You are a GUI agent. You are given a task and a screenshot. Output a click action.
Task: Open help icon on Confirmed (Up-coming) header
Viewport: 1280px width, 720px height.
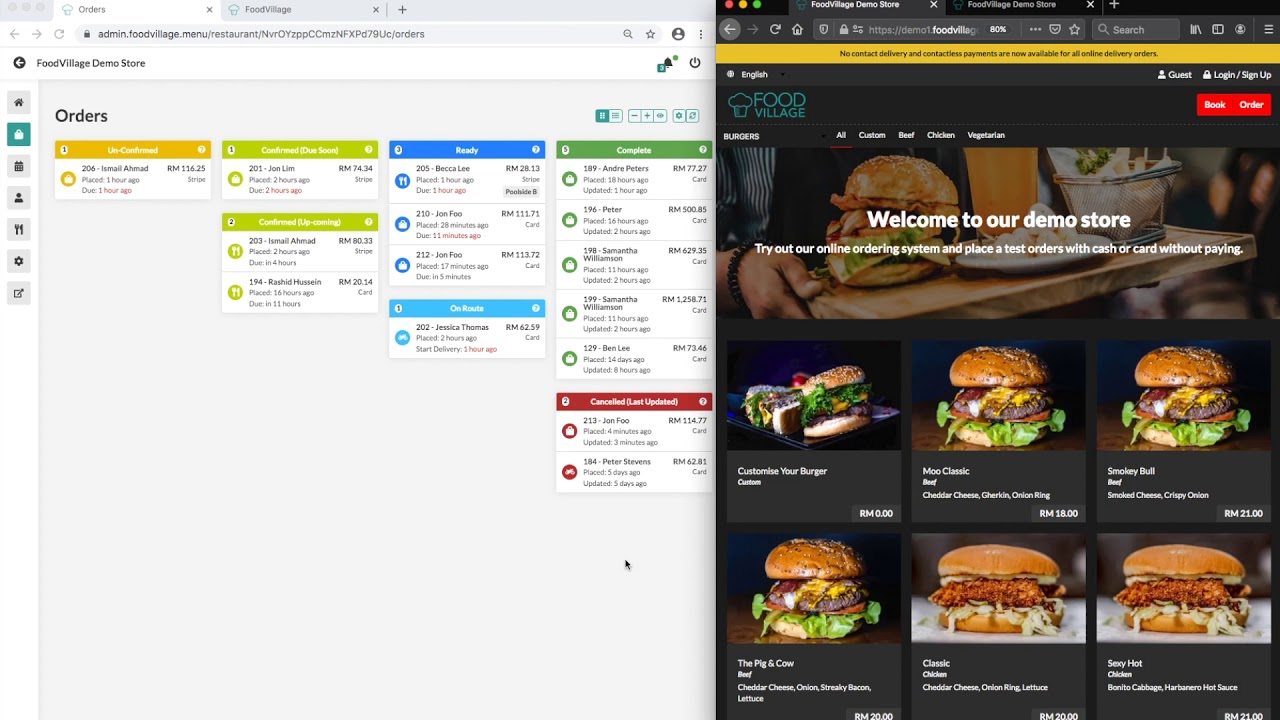click(368, 222)
